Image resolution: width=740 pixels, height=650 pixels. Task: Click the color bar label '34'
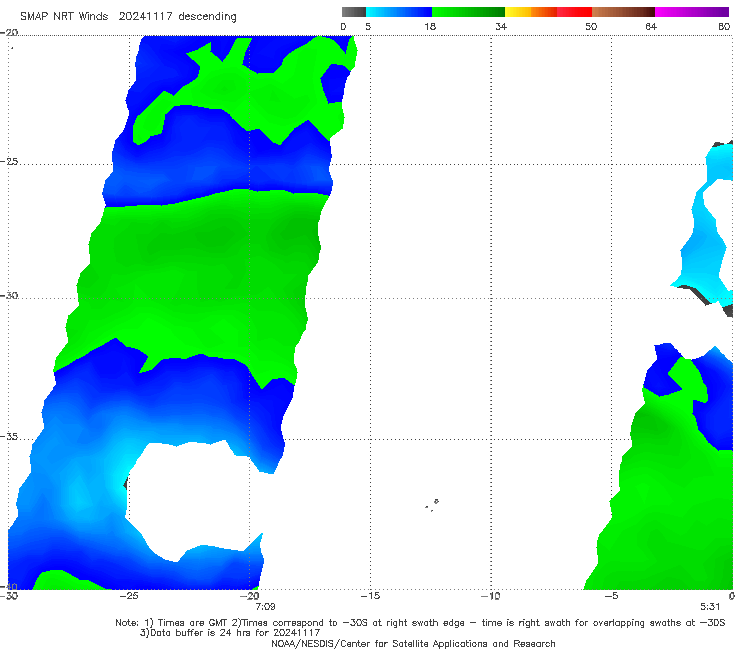point(501,26)
